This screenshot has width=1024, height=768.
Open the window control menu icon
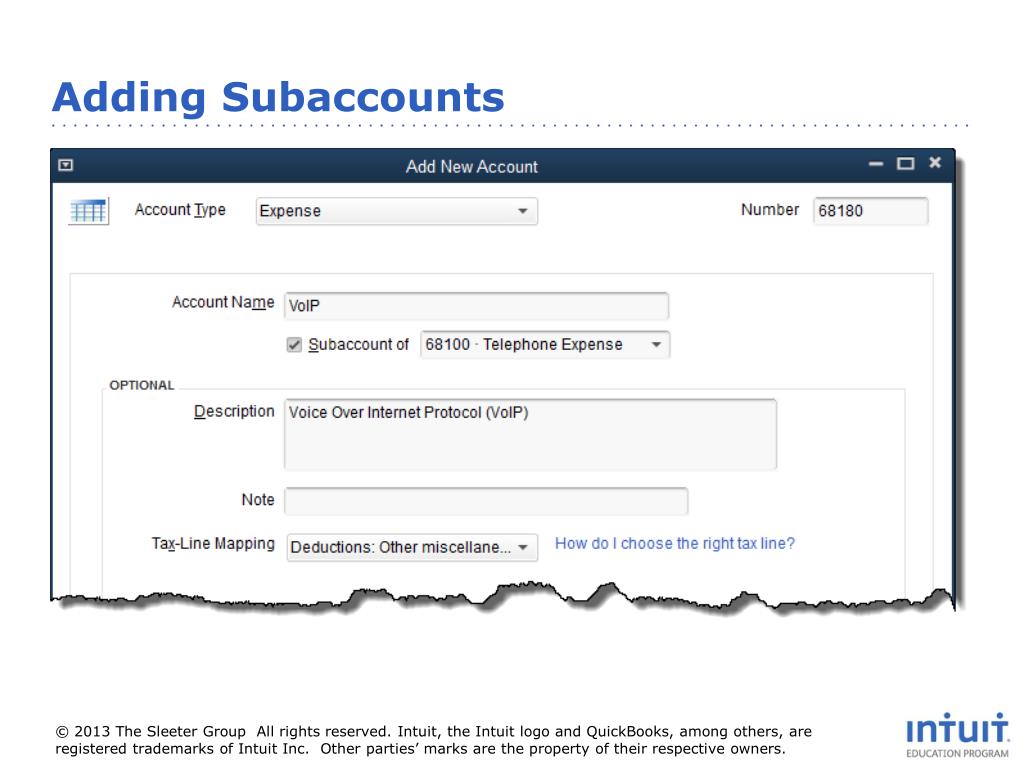66,165
